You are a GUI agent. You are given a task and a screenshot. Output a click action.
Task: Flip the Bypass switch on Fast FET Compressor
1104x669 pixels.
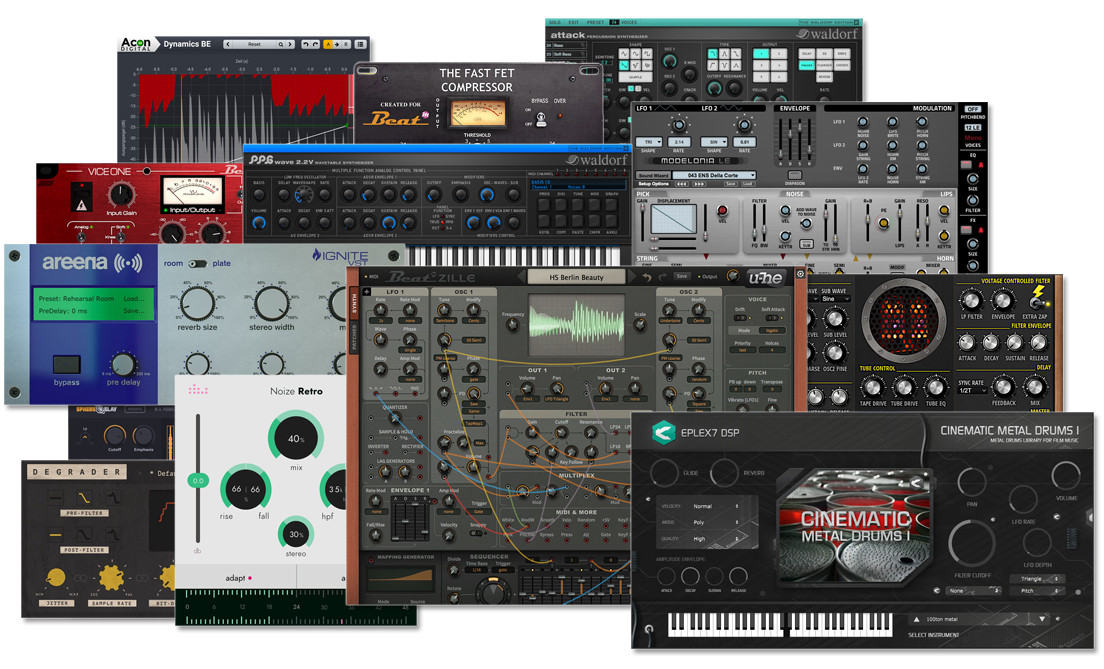[x=541, y=119]
